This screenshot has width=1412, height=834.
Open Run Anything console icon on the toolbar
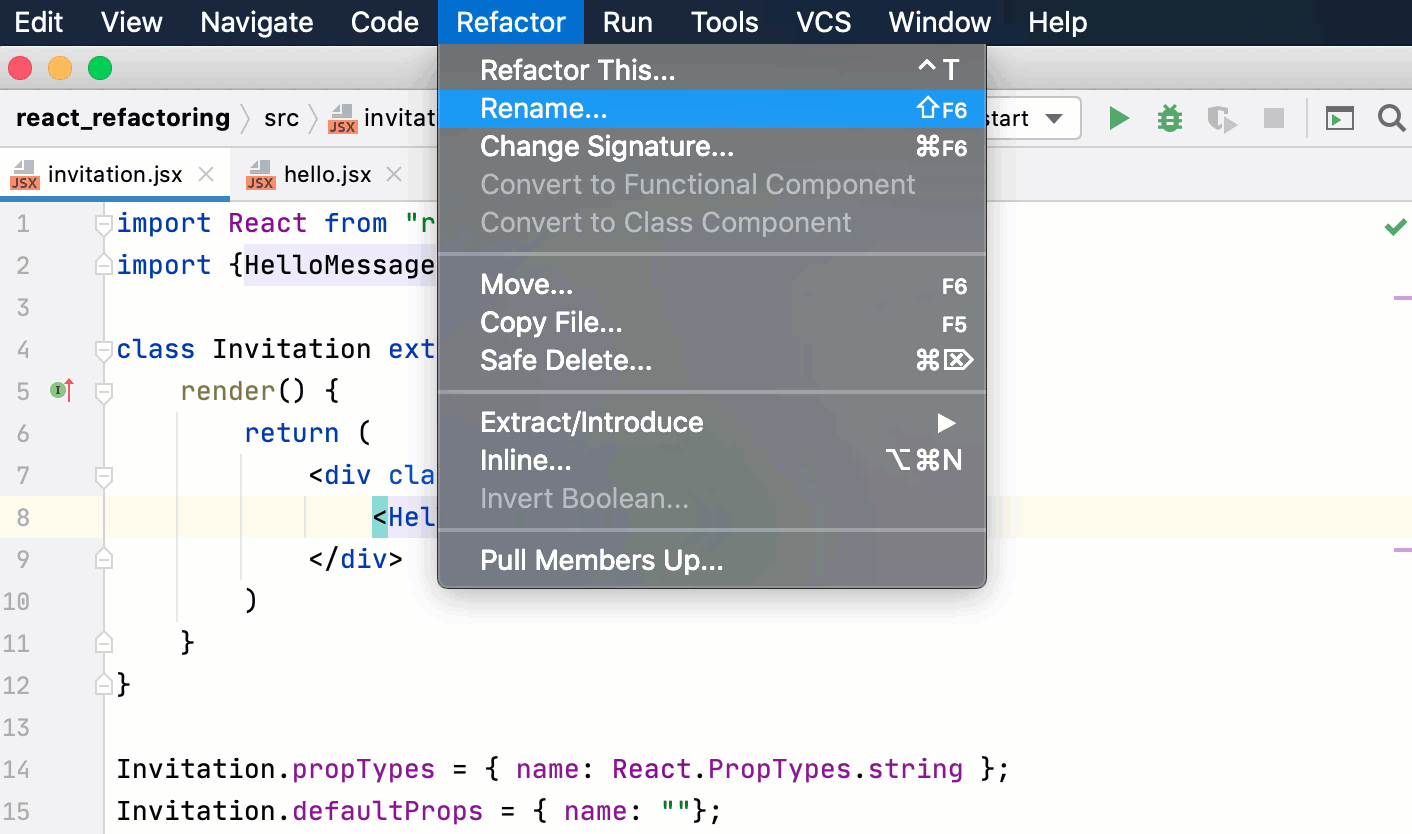(1340, 117)
